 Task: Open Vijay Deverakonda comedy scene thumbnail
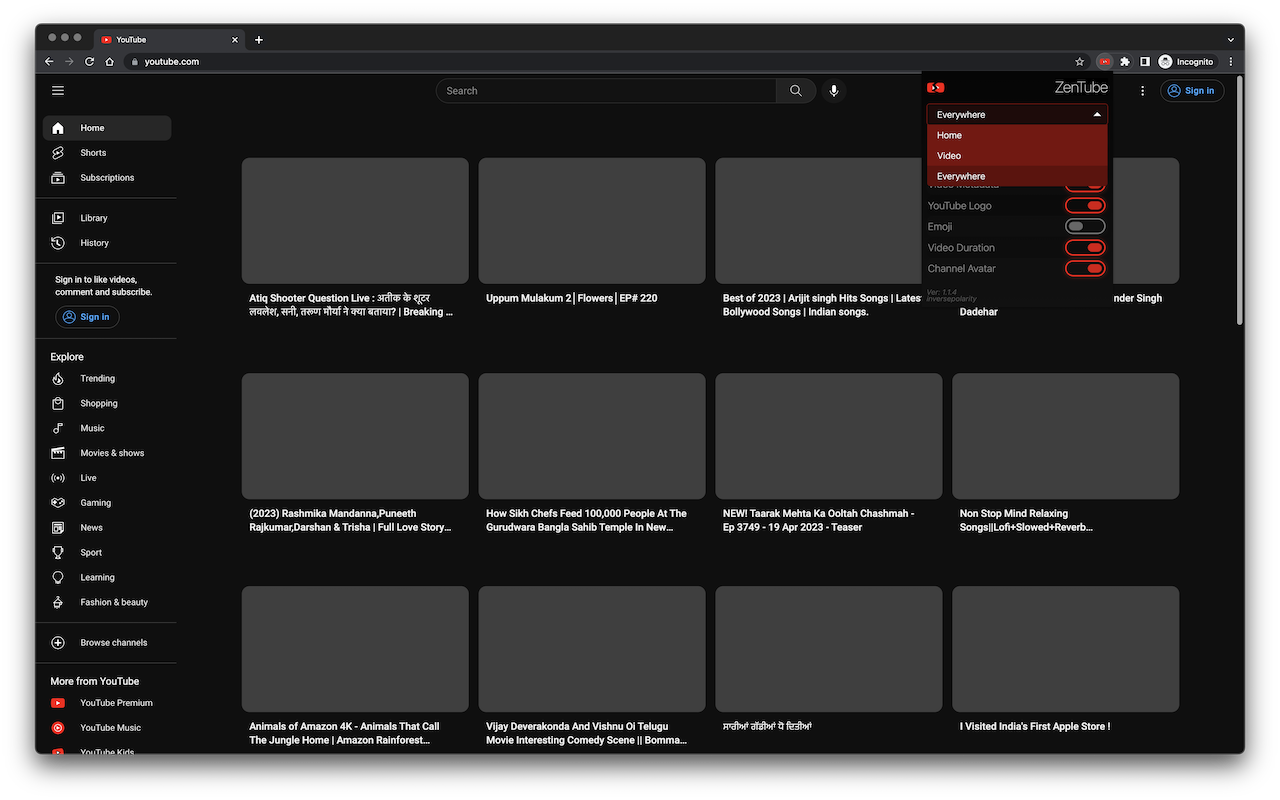[x=592, y=649]
